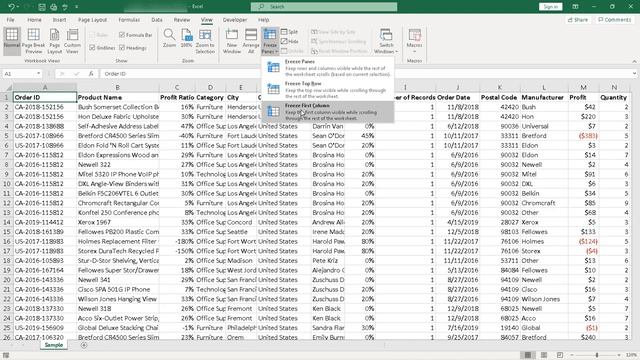This screenshot has height=360, width=640.
Task: Select Page Break Preview icon in status bar
Action: [x=560, y=355]
